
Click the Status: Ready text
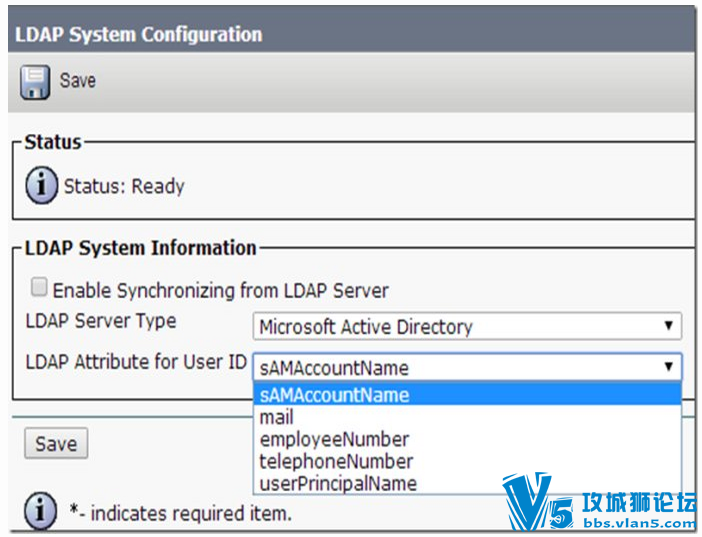pyautogui.click(x=124, y=186)
